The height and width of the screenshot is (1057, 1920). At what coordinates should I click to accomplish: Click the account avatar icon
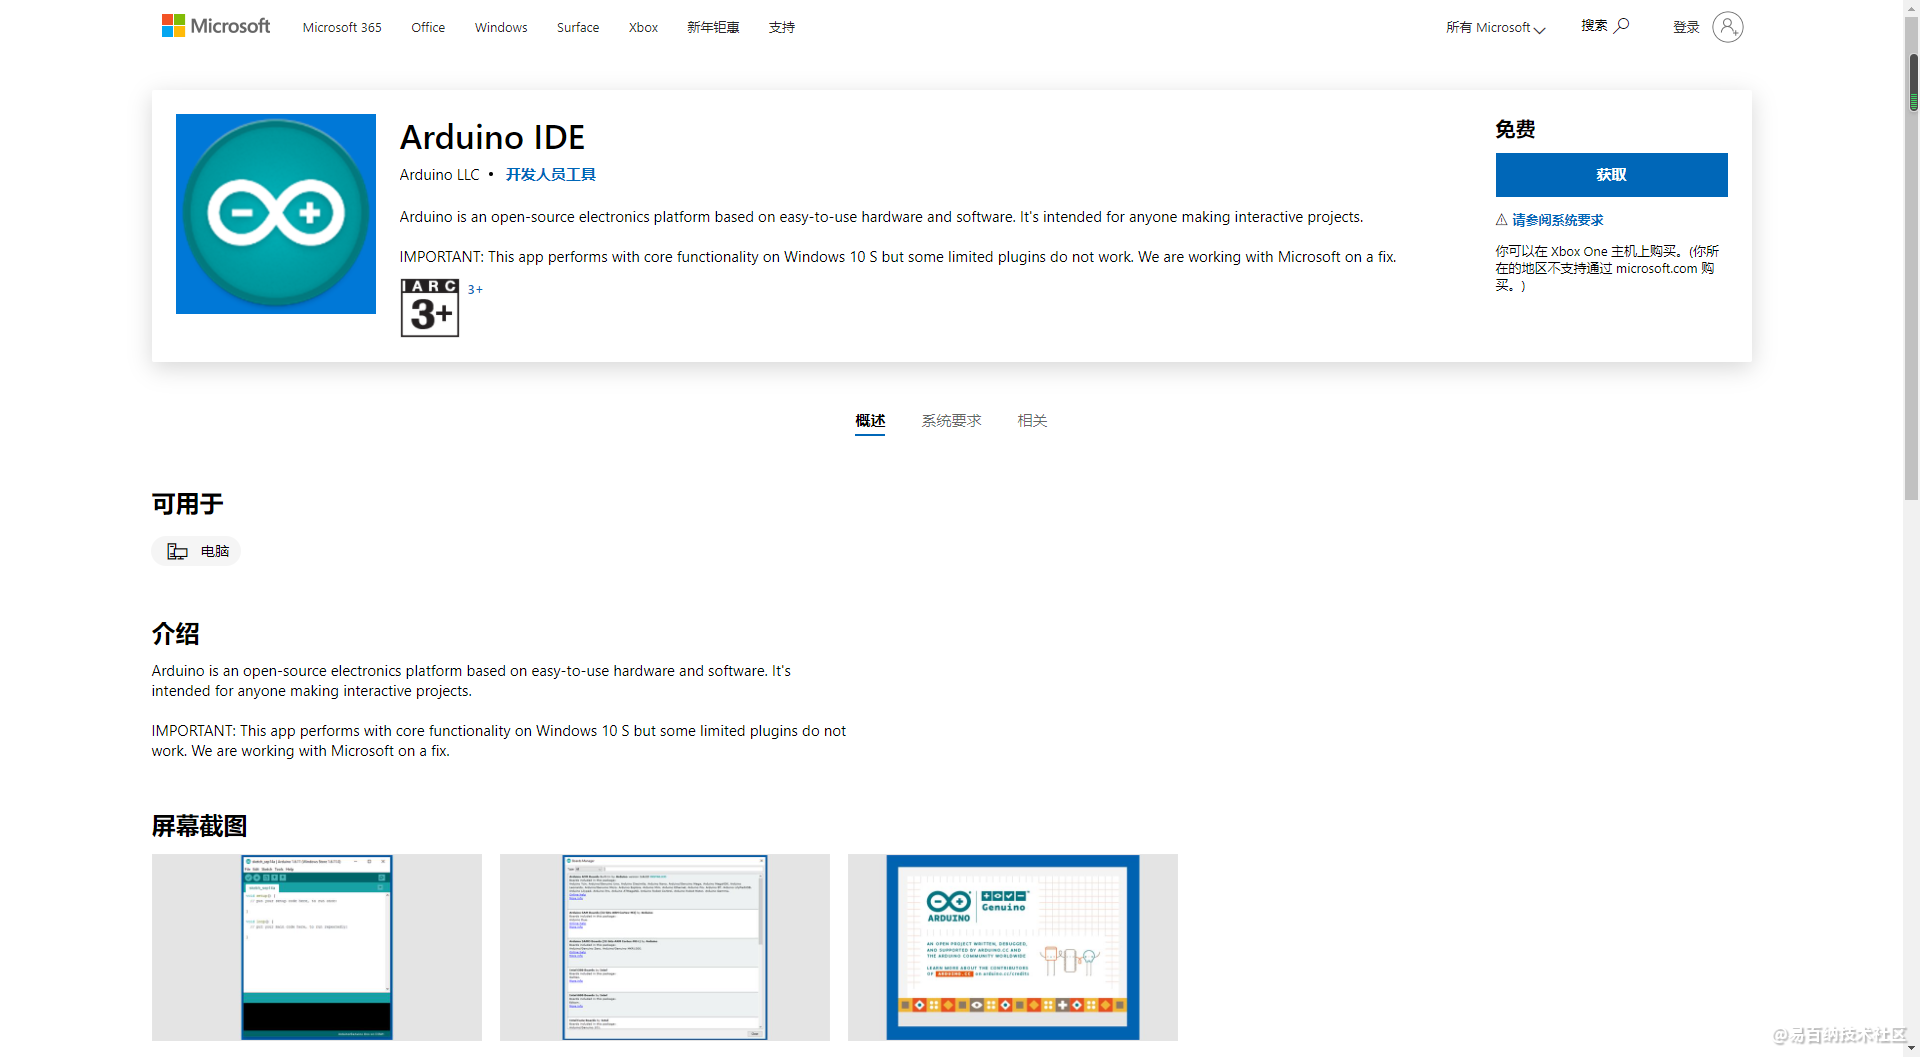[1727, 27]
